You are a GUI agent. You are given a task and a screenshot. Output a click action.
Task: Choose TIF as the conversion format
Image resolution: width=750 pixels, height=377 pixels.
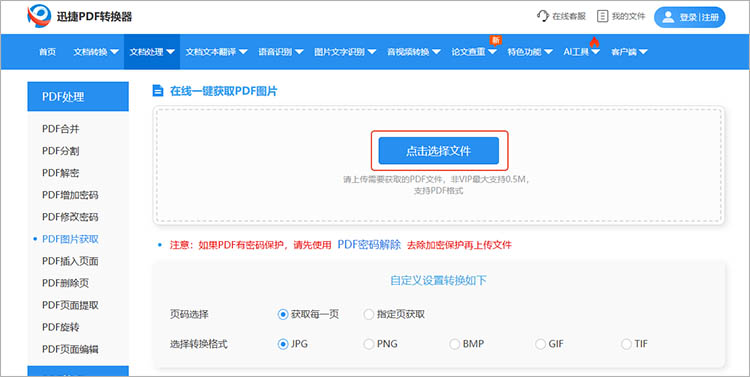pos(626,344)
